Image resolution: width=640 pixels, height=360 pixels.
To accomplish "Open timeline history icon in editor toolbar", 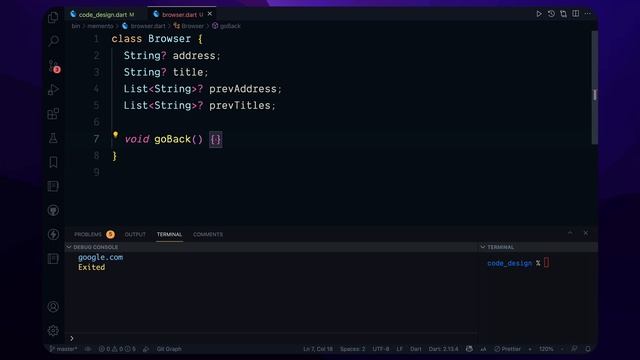I will coord(551,14).
